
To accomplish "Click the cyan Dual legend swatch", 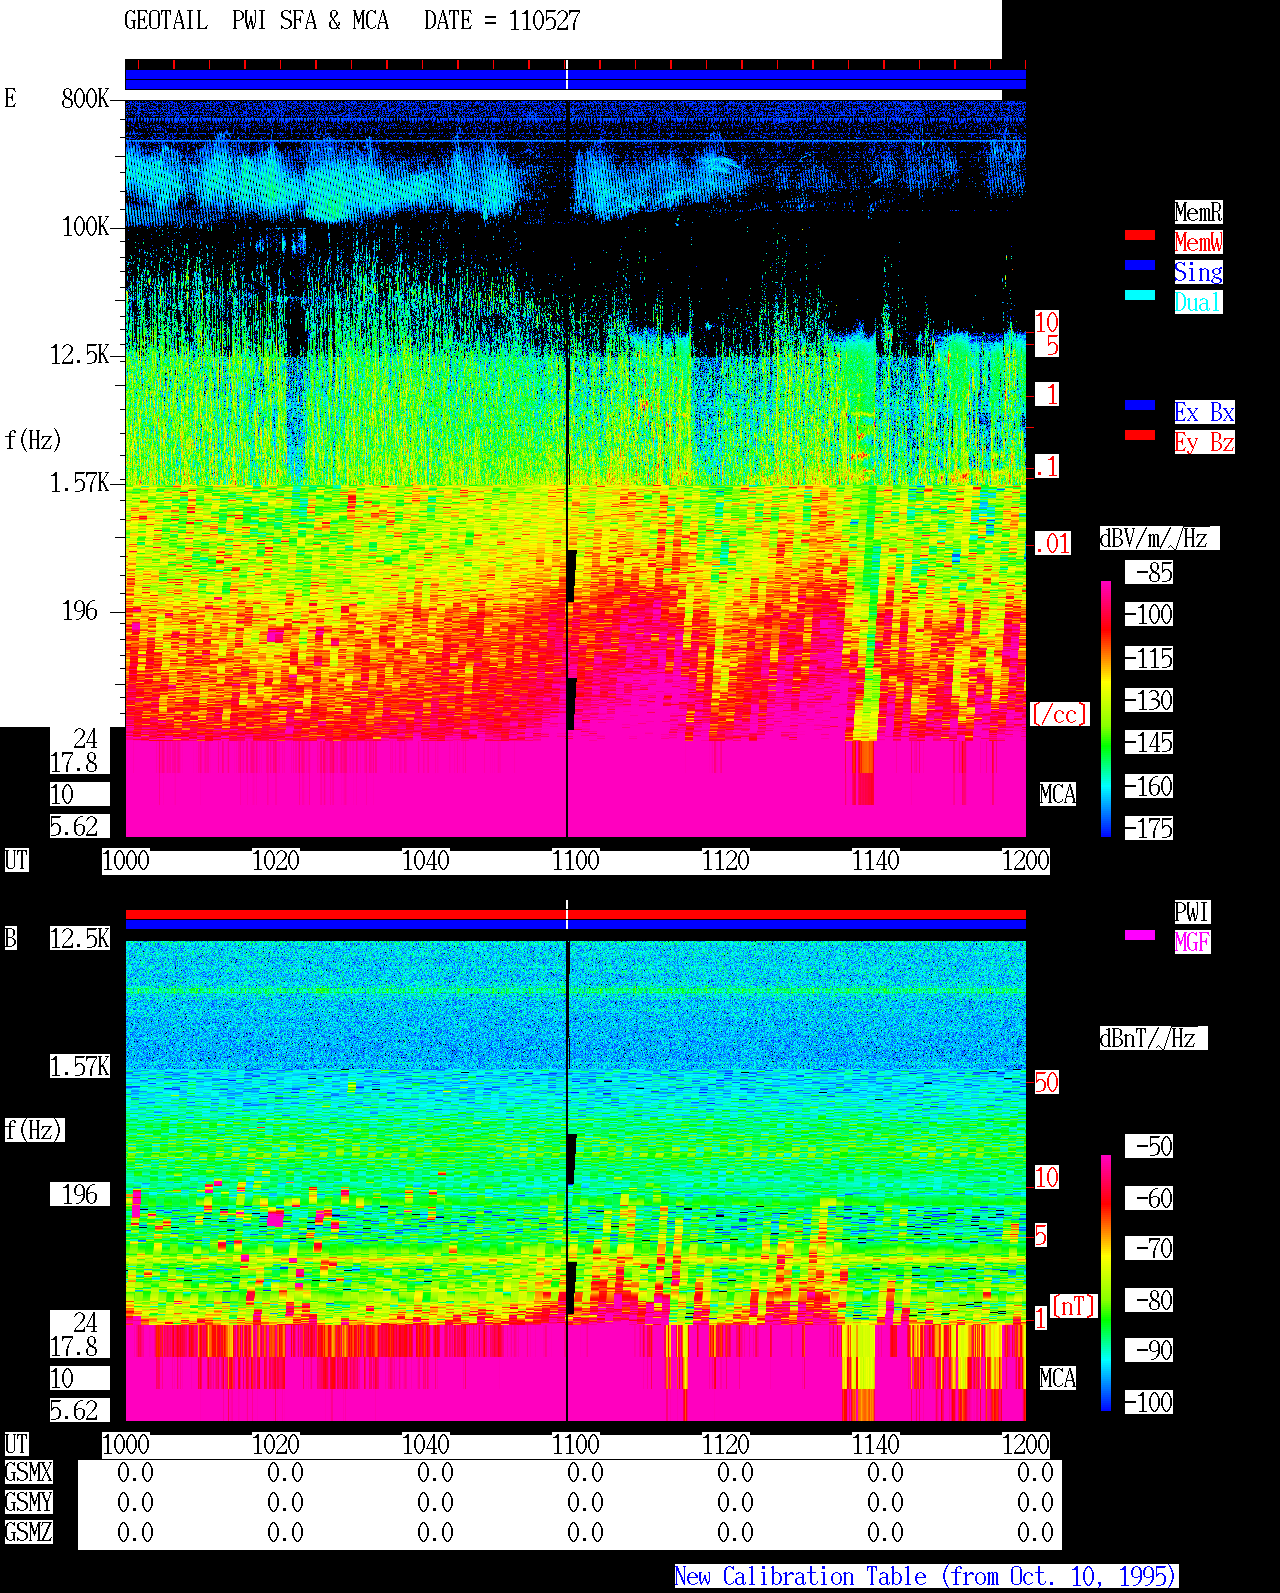I will click(x=1140, y=295).
